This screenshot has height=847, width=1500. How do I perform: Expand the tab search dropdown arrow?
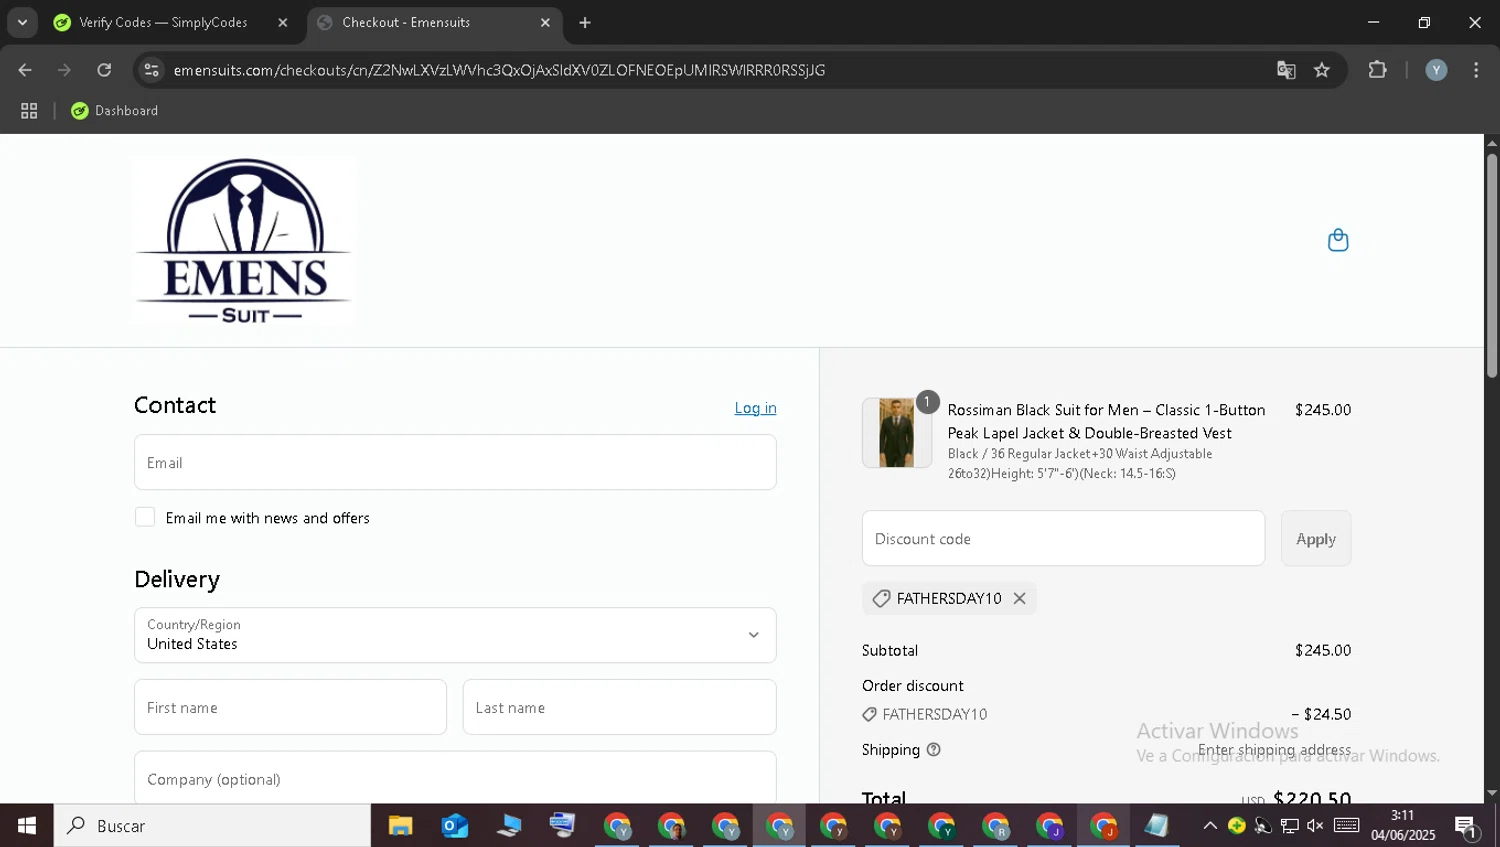(x=22, y=22)
